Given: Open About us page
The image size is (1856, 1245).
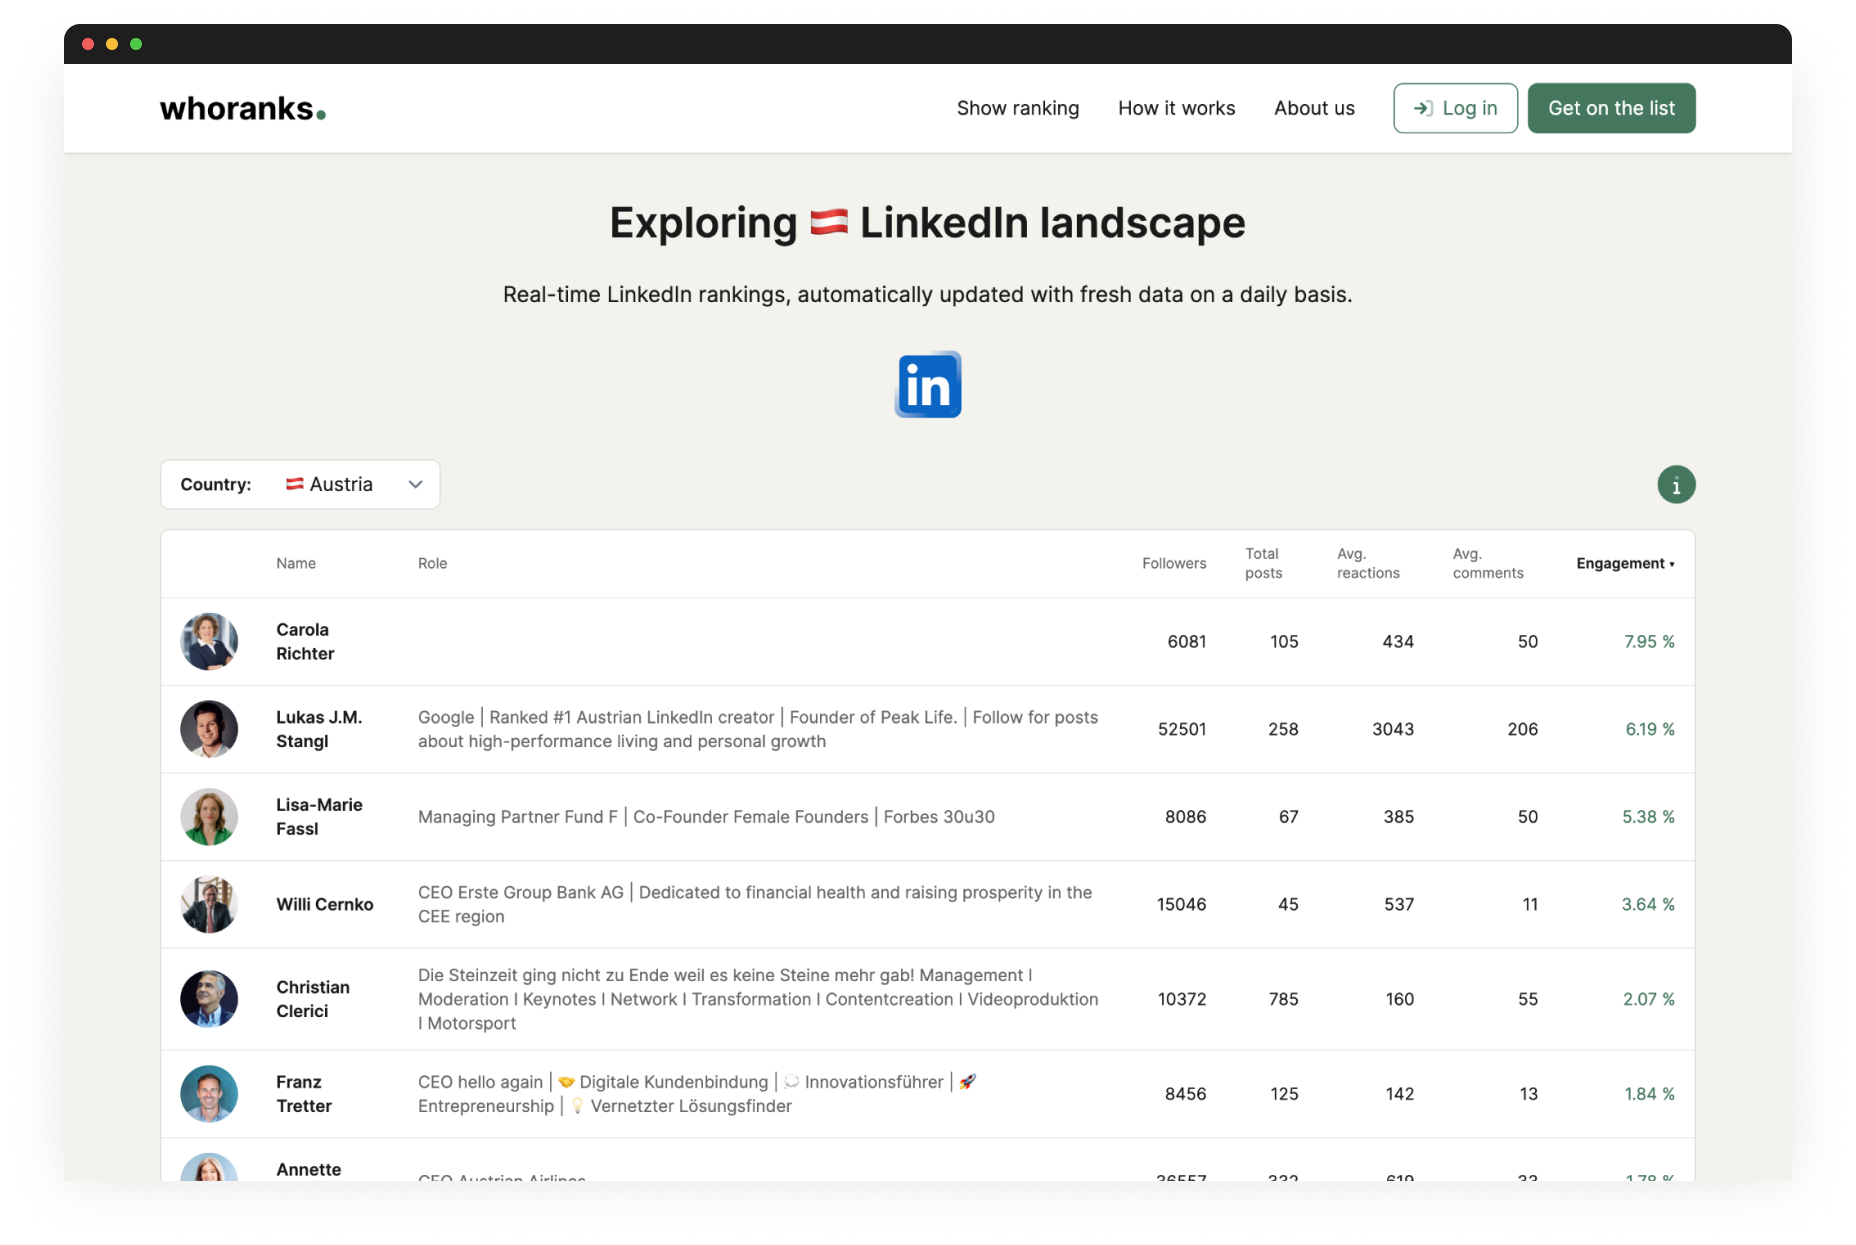Looking at the screenshot, I should tap(1314, 108).
